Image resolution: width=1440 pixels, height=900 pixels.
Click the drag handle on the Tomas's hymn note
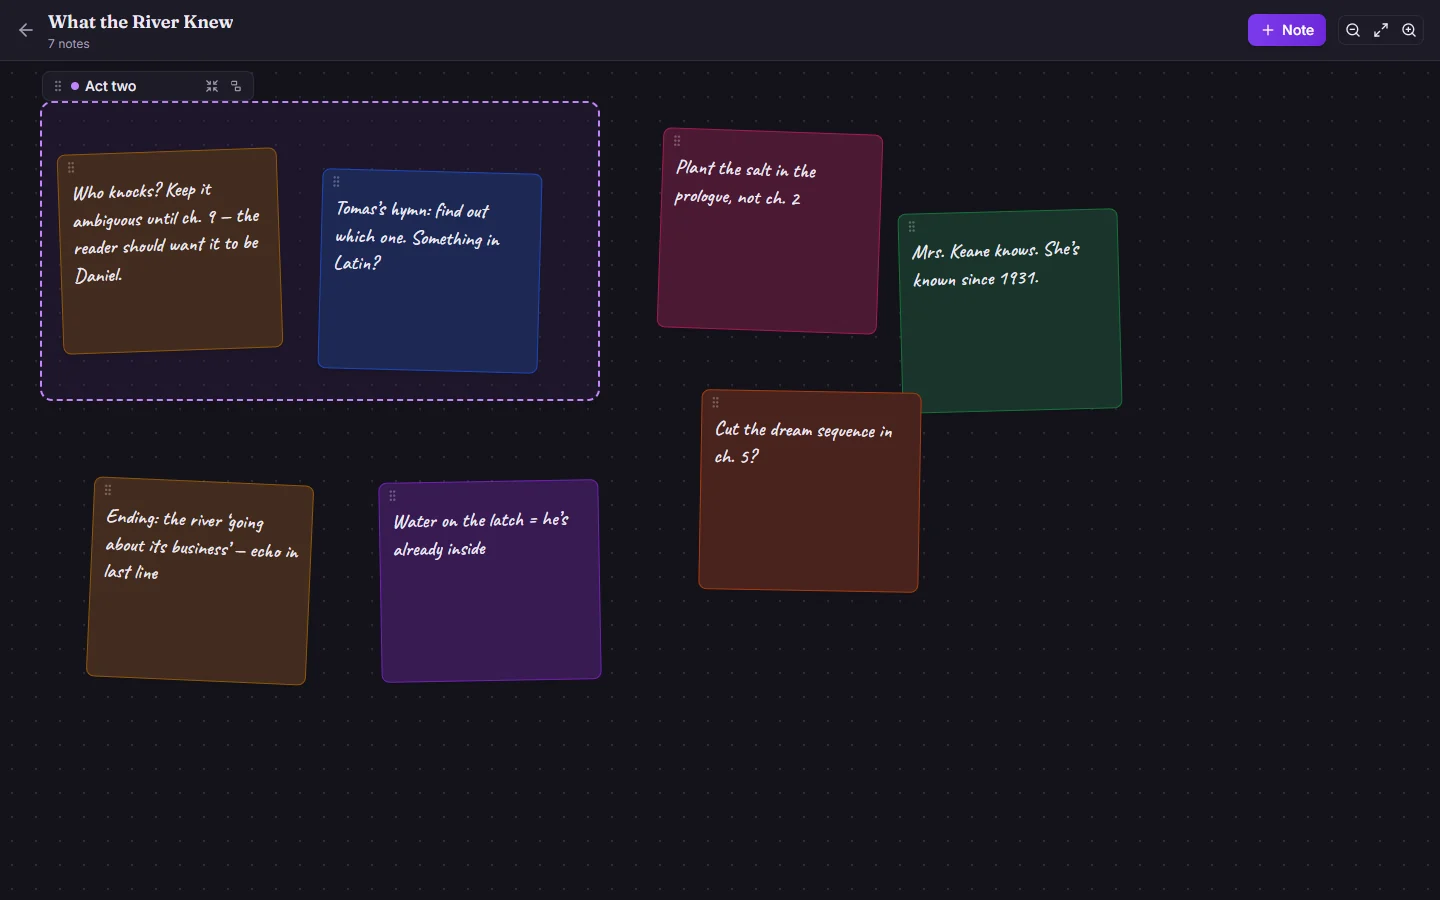[337, 182]
